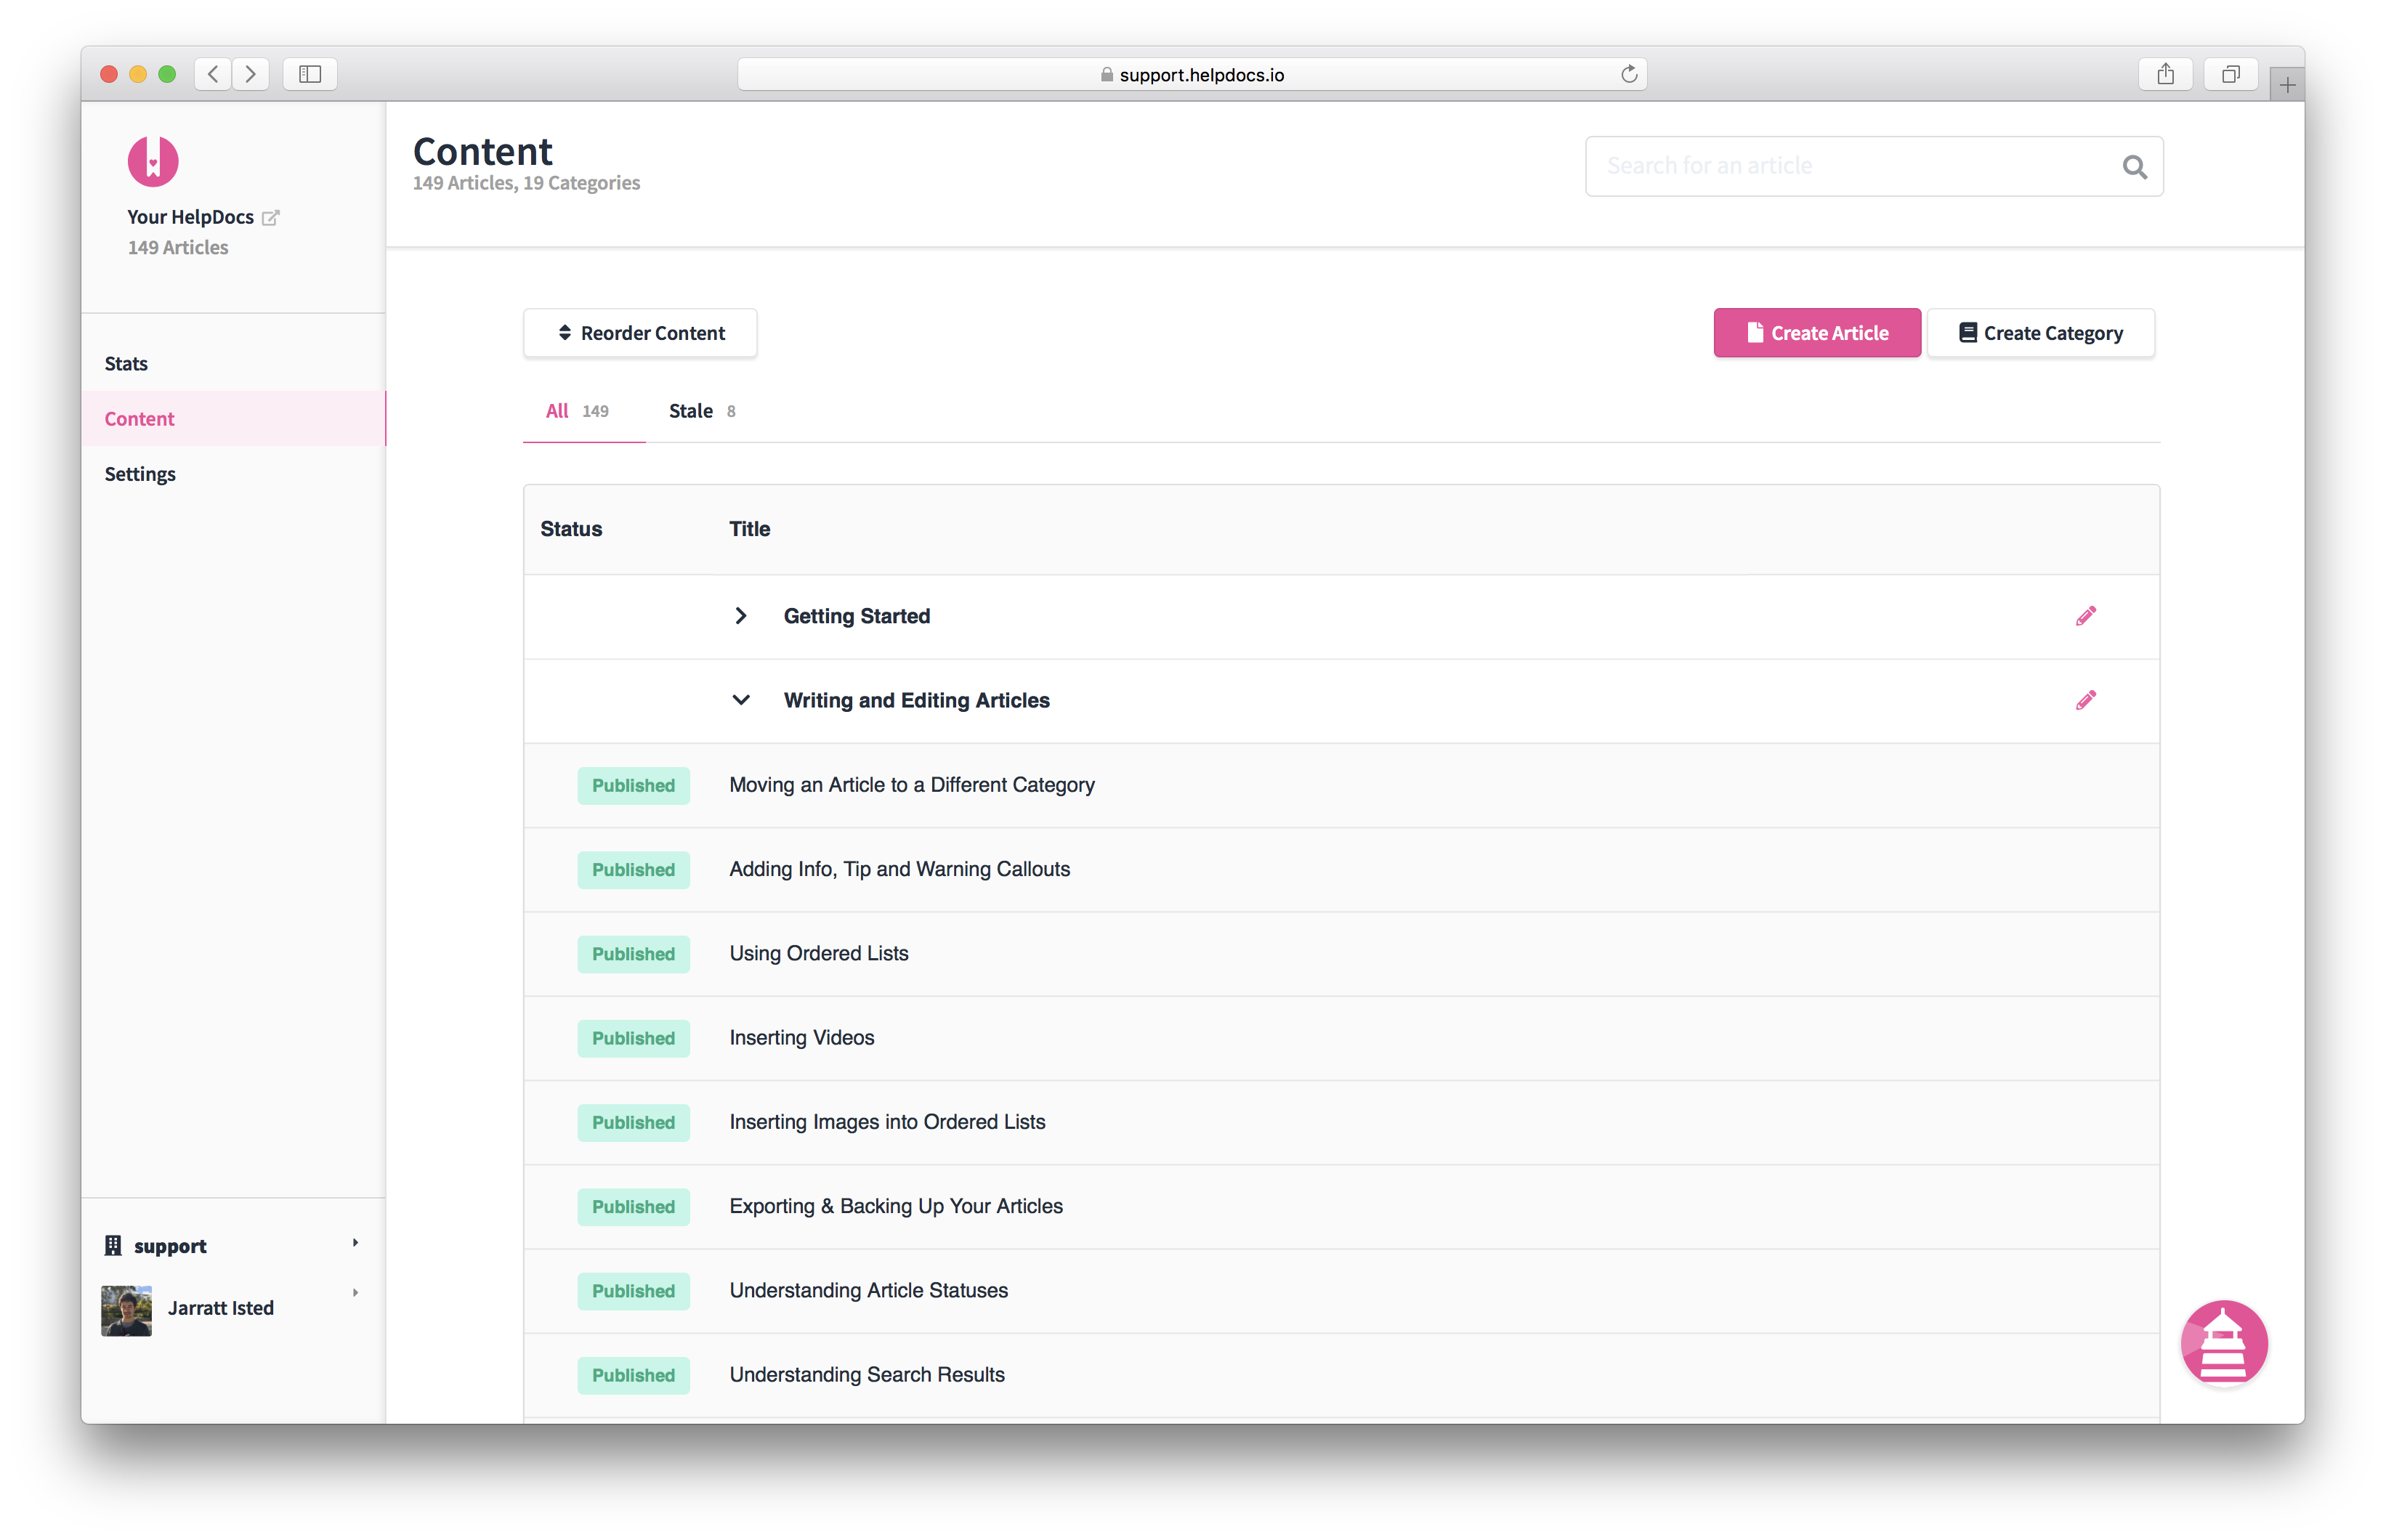
Task: Switch to the Stale tab
Action: (x=702, y=411)
